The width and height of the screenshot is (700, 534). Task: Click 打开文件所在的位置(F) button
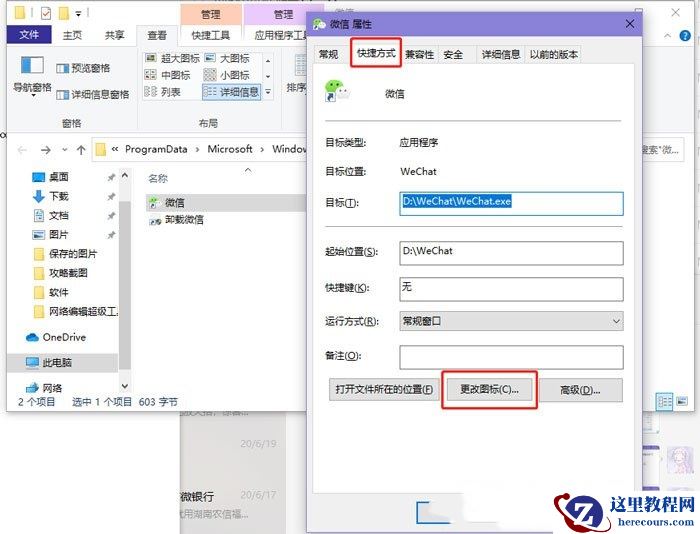pyautogui.click(x=384, y=389)
